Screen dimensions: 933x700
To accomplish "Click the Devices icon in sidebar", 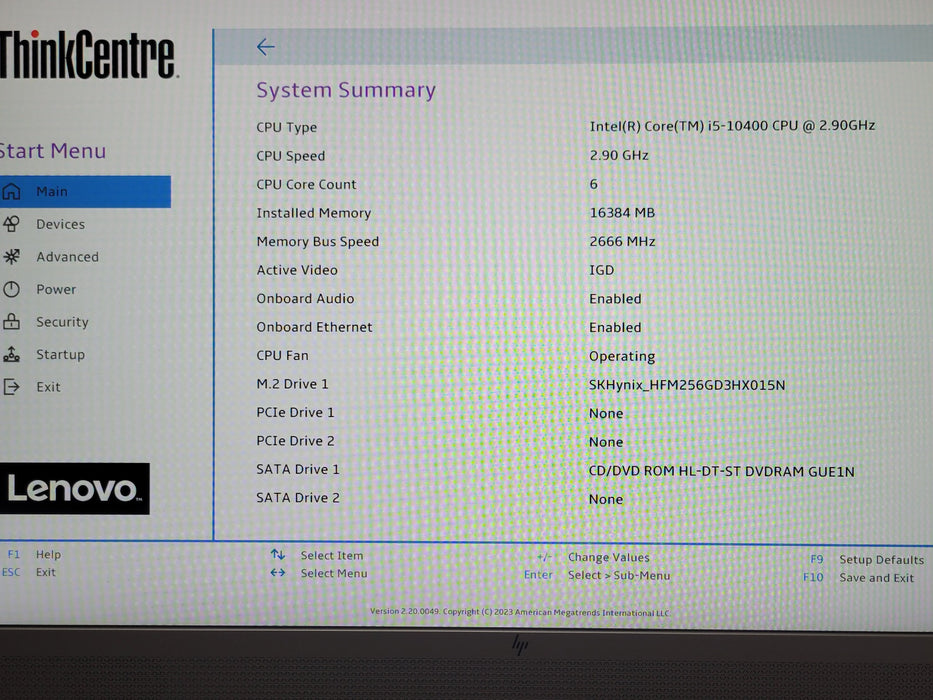I will coord(11,224).
